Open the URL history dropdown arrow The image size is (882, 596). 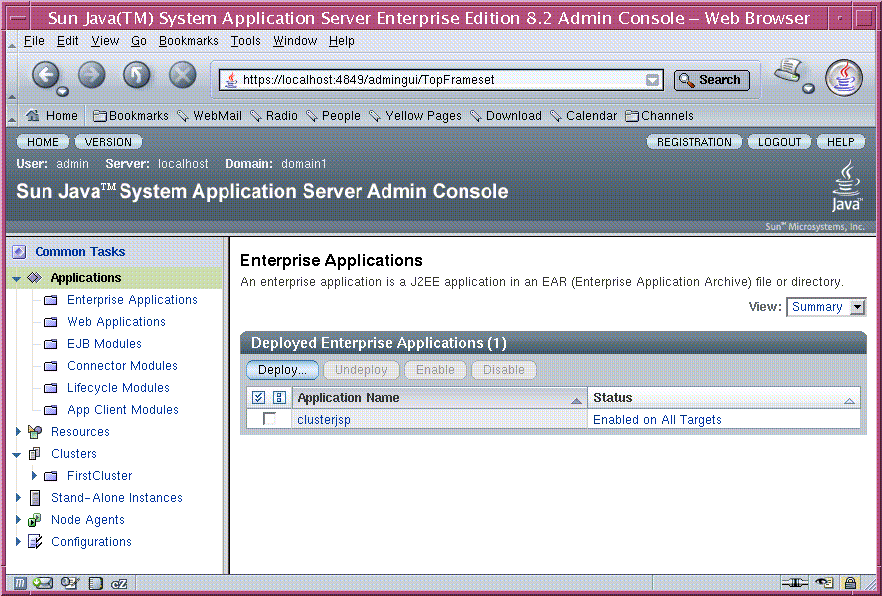coord(652,80)
